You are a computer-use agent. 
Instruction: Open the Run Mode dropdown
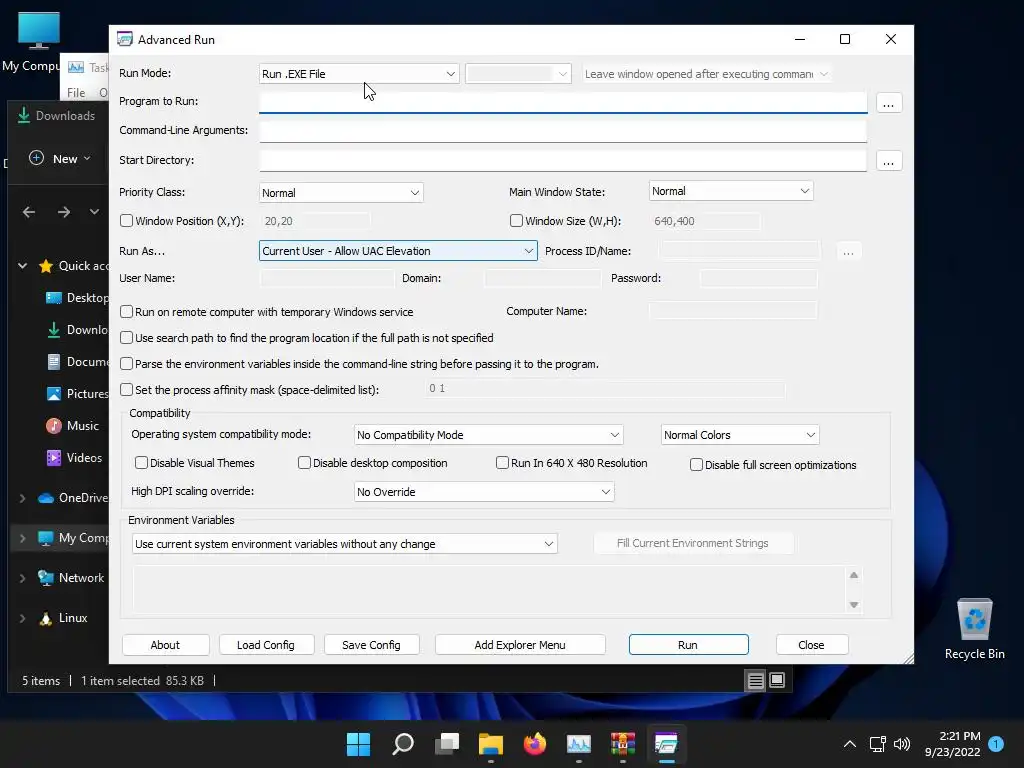tap(359, 74)
